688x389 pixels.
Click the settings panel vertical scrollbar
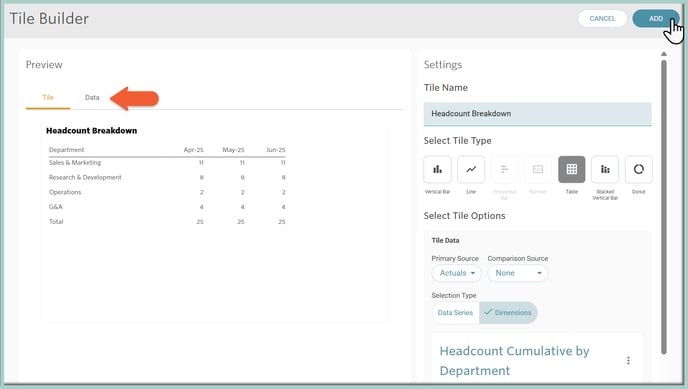[664, 206]
